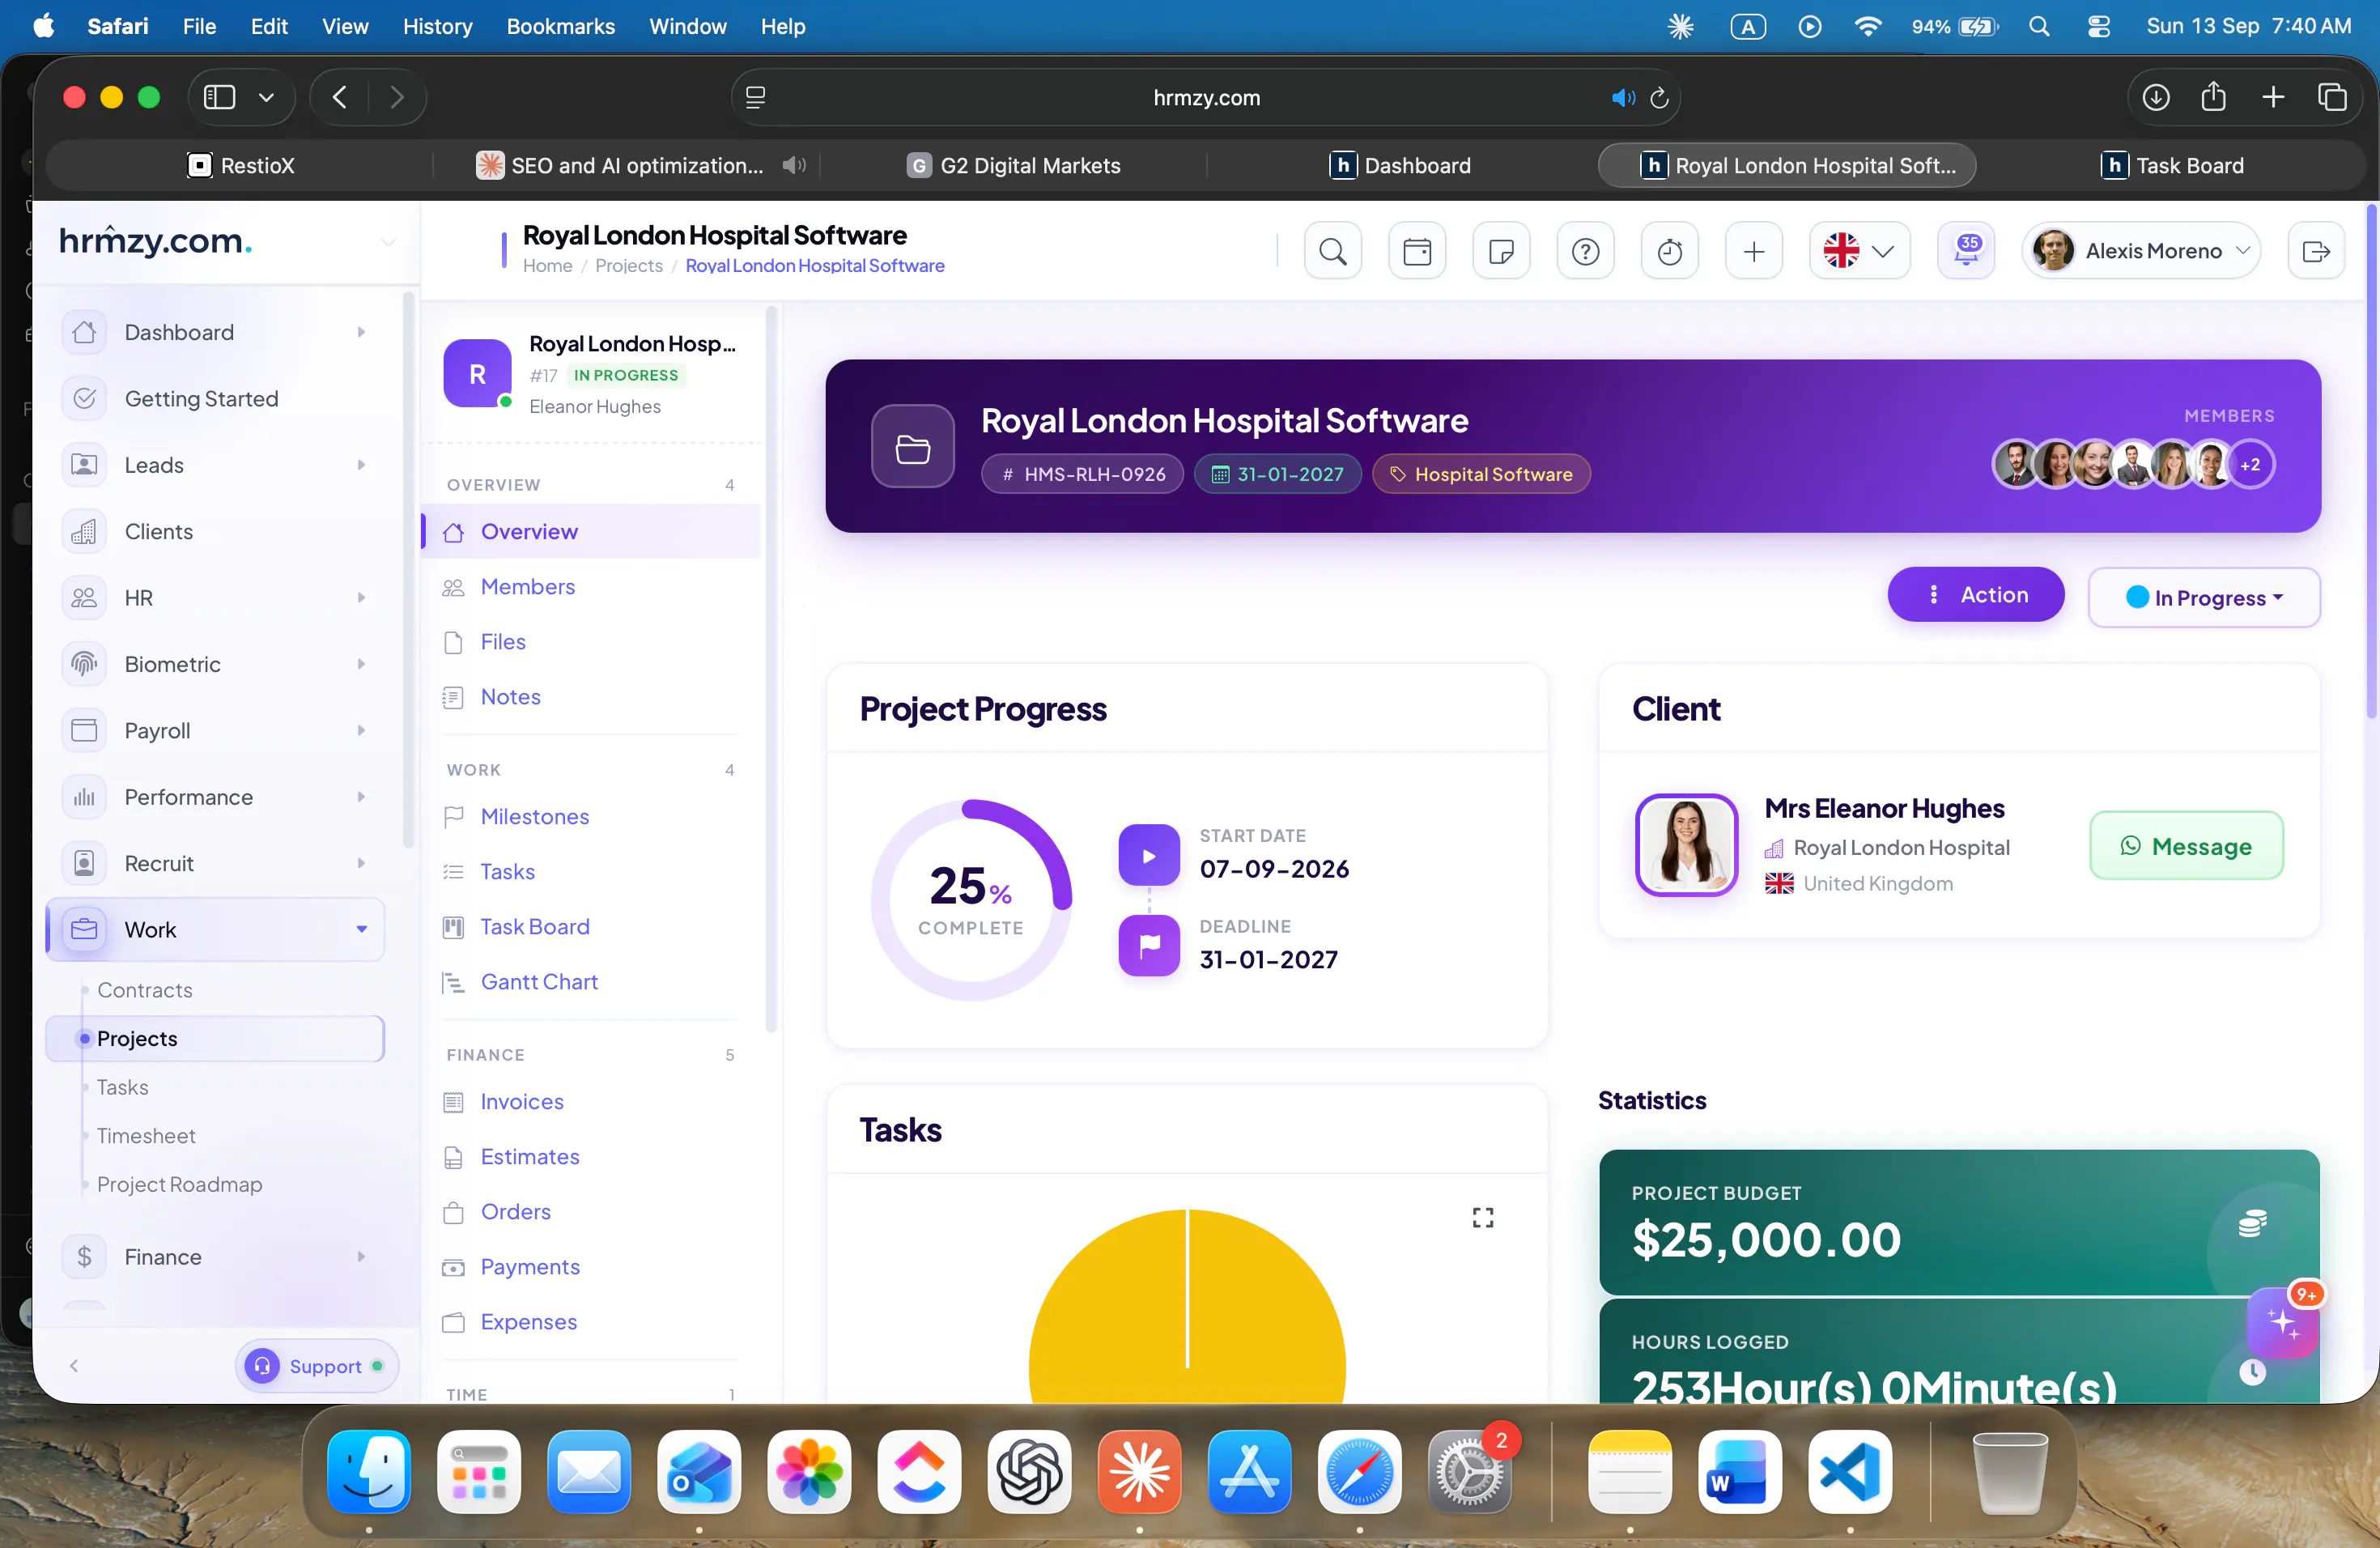Click the Safari tab overview icon
This screenshot has width=2380, height=1548.
(x=2331, y=97)
